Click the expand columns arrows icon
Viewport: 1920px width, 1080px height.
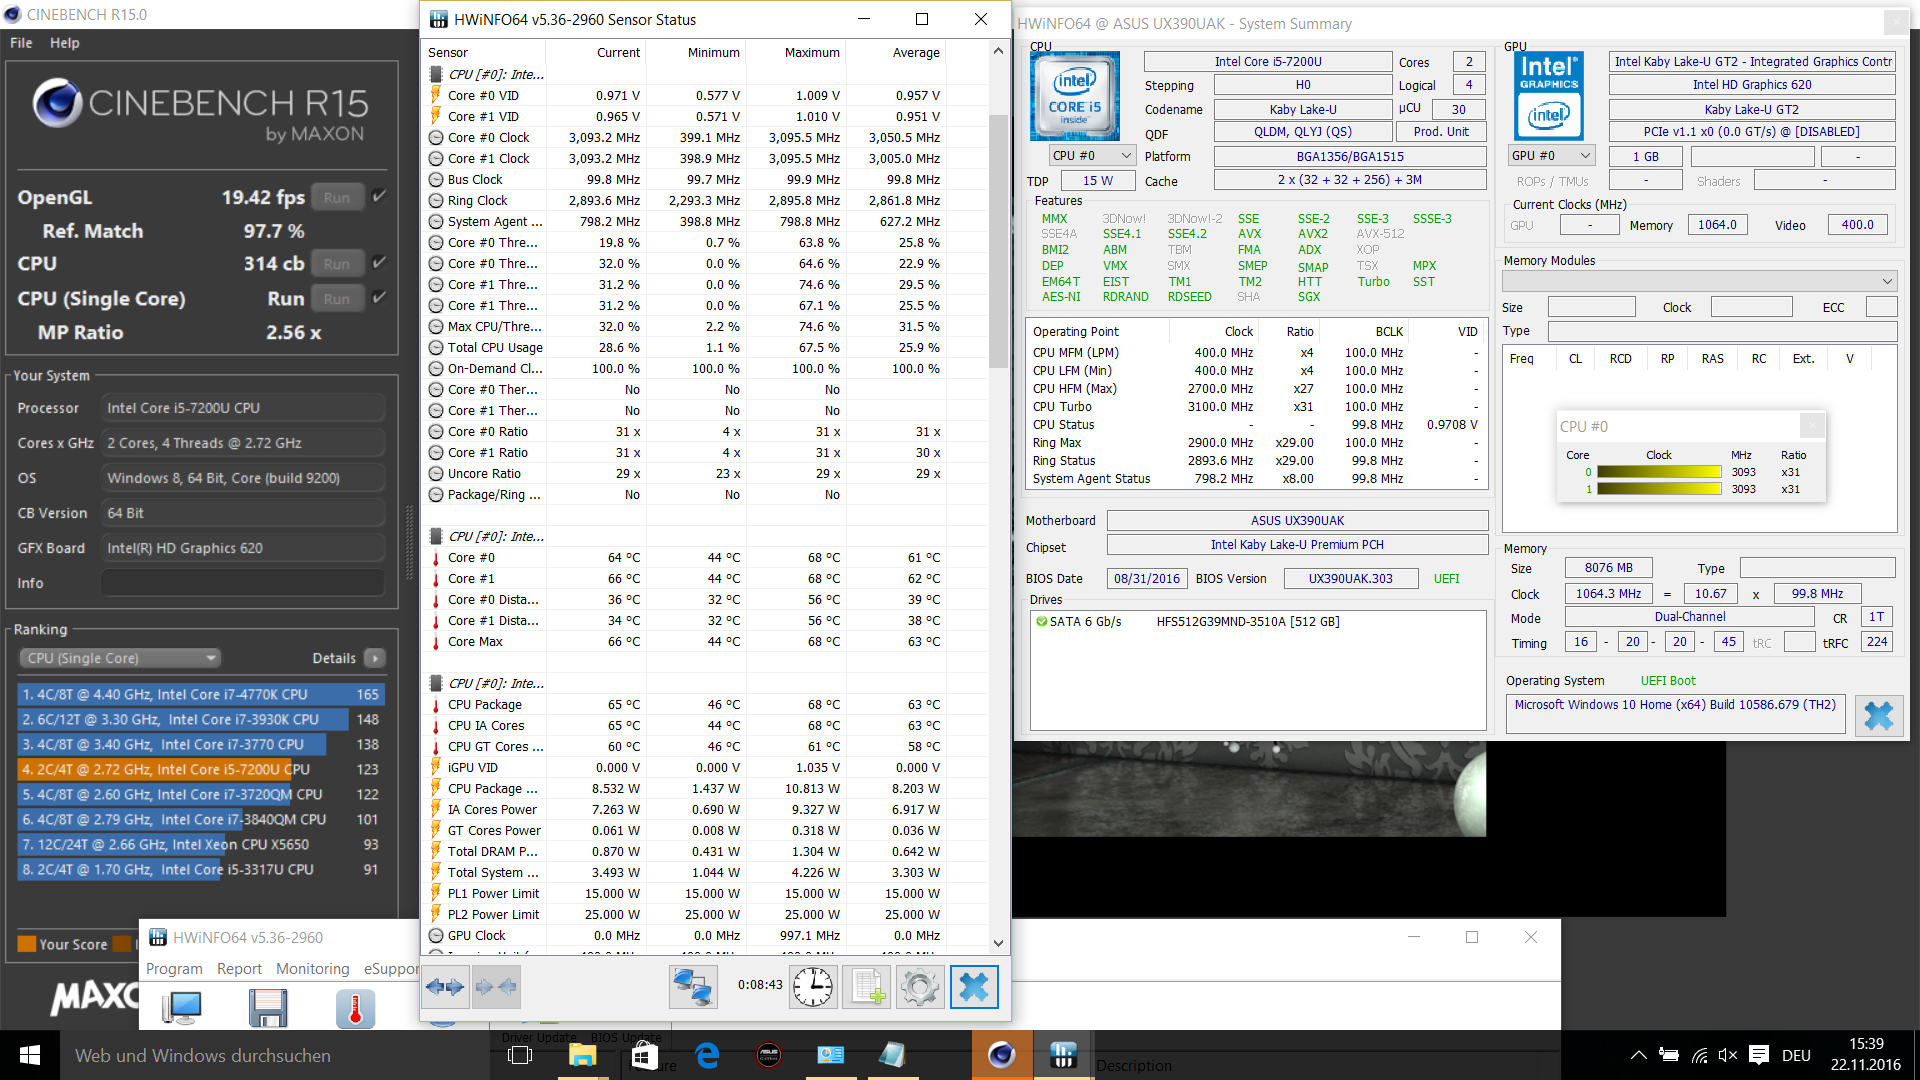tap(444, 987)
